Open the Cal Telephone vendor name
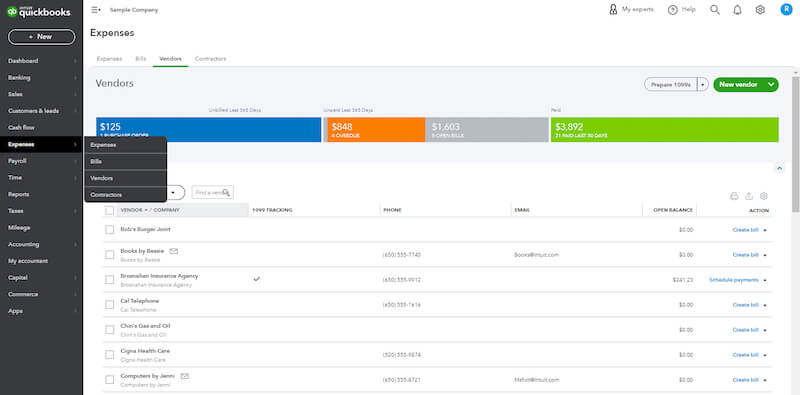Viewport: 800px width, 395px height. tap(140, 301)
